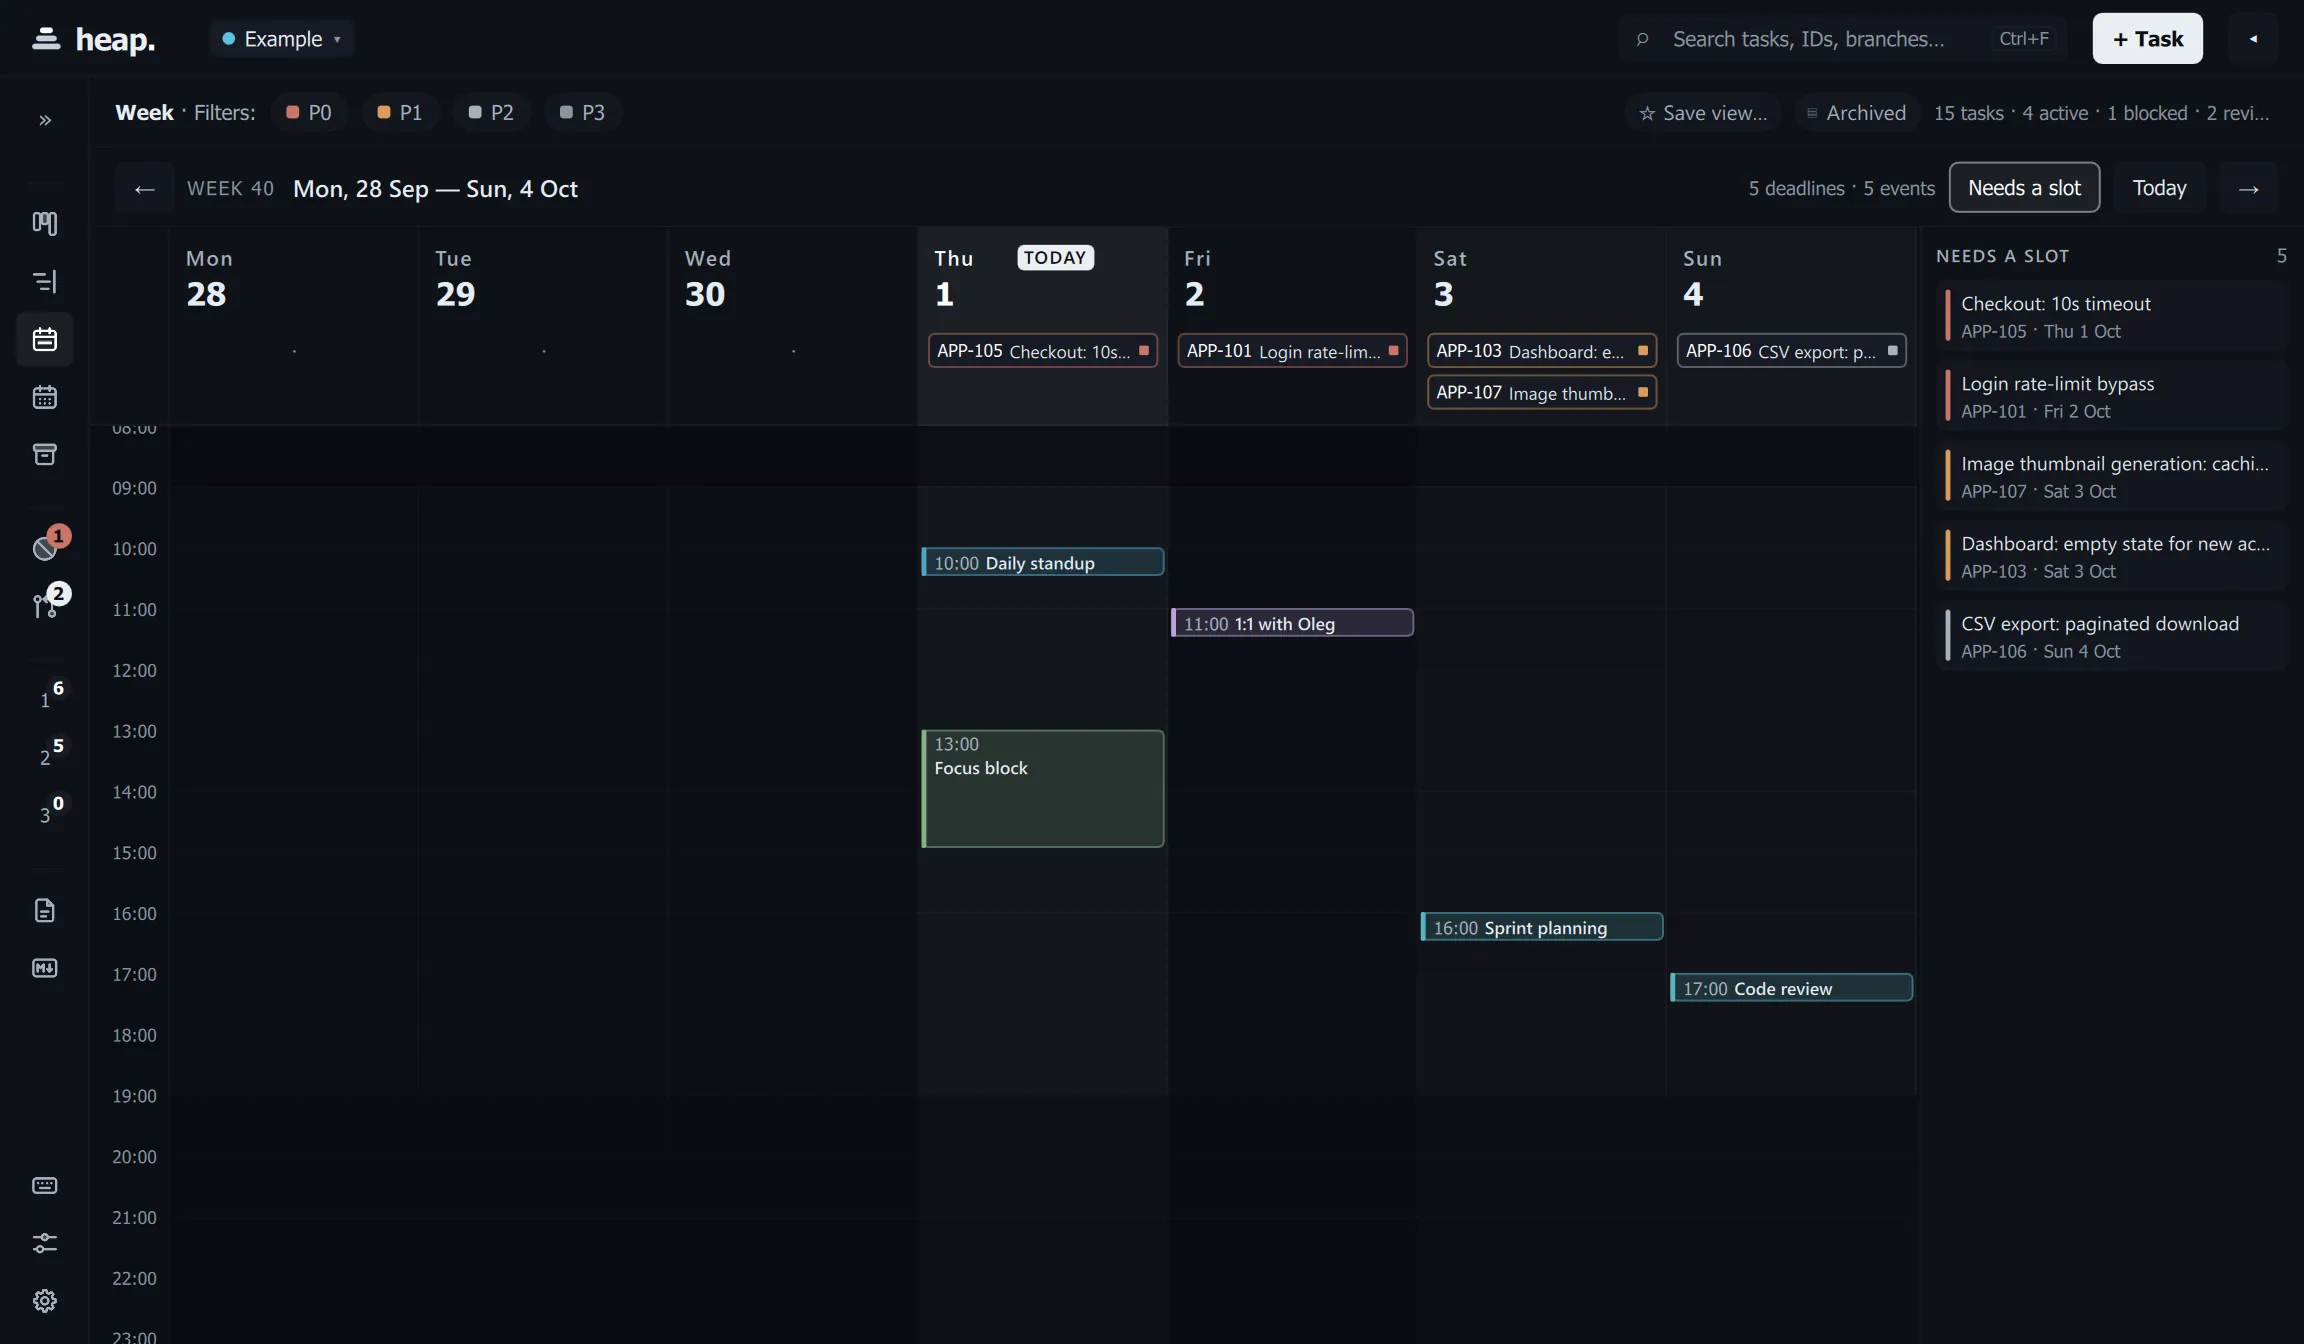
Task: Click the TODAY badge on Thursday
Action: pos(1055,258)
